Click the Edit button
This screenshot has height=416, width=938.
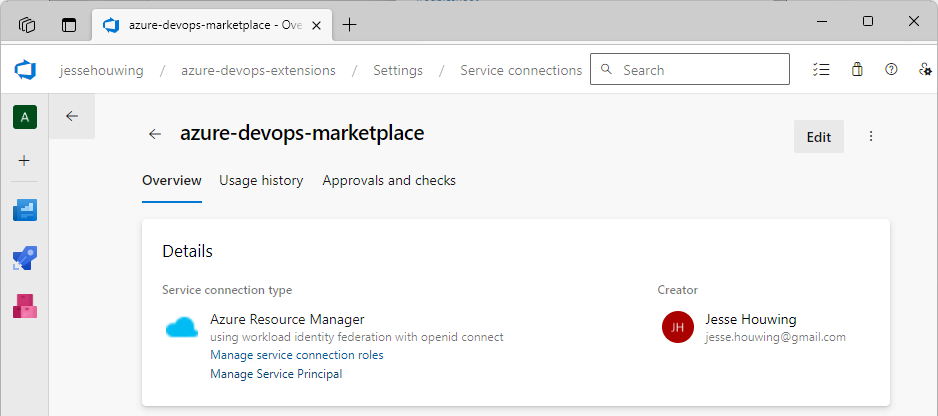click(x=819, y=136)
